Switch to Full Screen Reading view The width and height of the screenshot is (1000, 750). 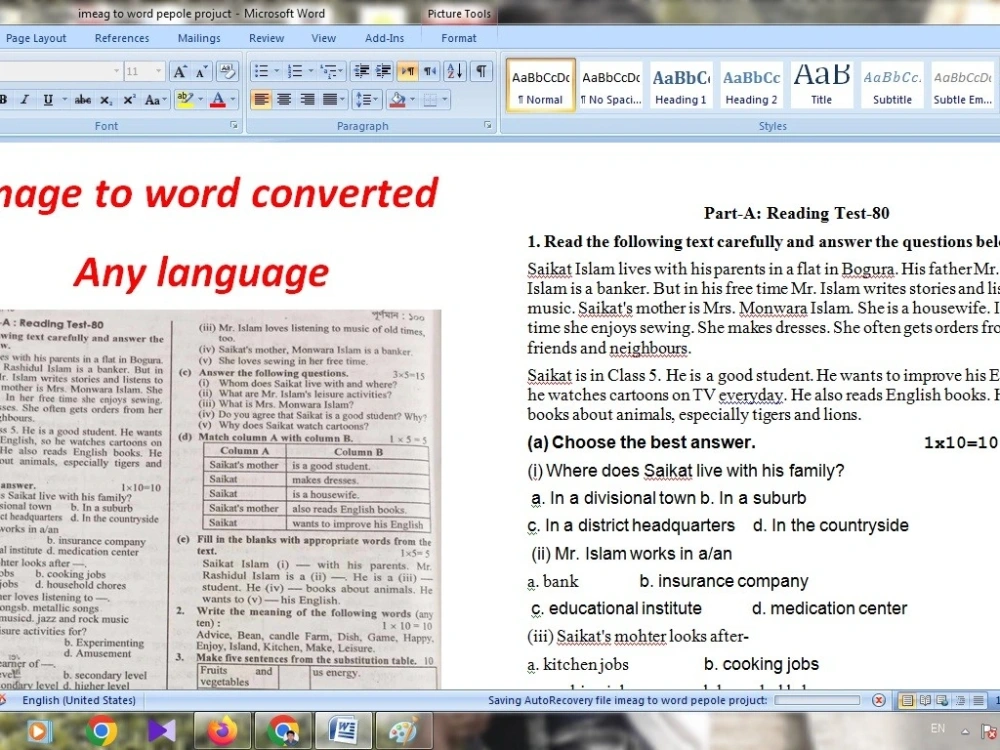click(x=925, y=701)
